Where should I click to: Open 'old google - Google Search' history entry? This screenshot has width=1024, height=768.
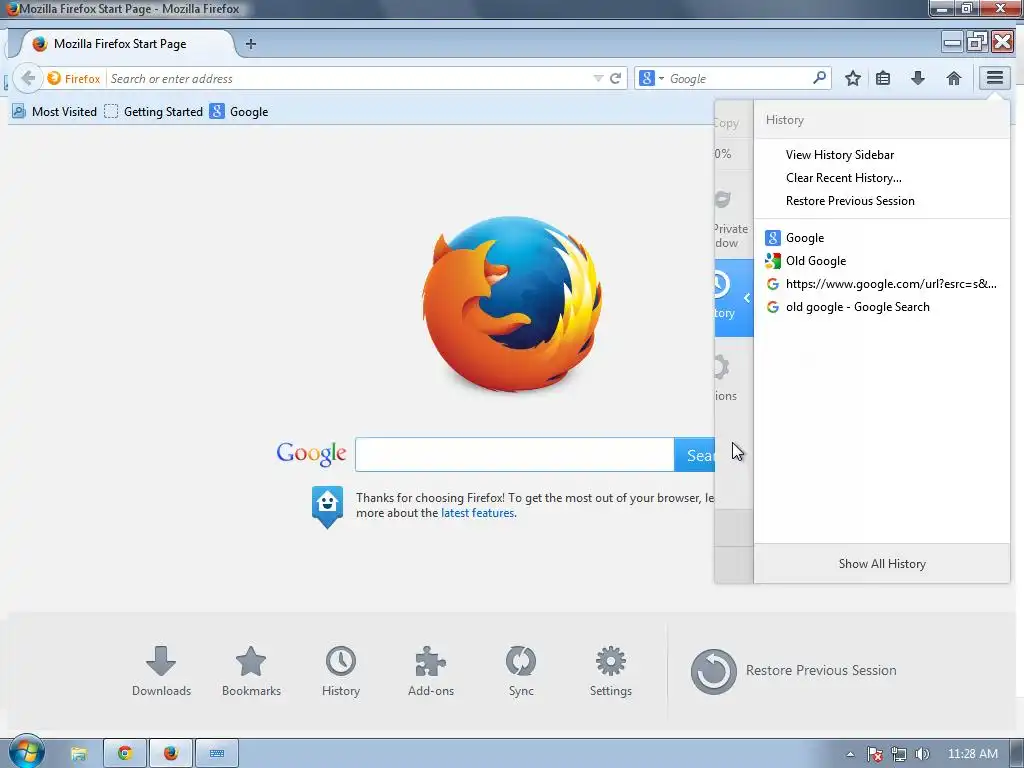882,306
